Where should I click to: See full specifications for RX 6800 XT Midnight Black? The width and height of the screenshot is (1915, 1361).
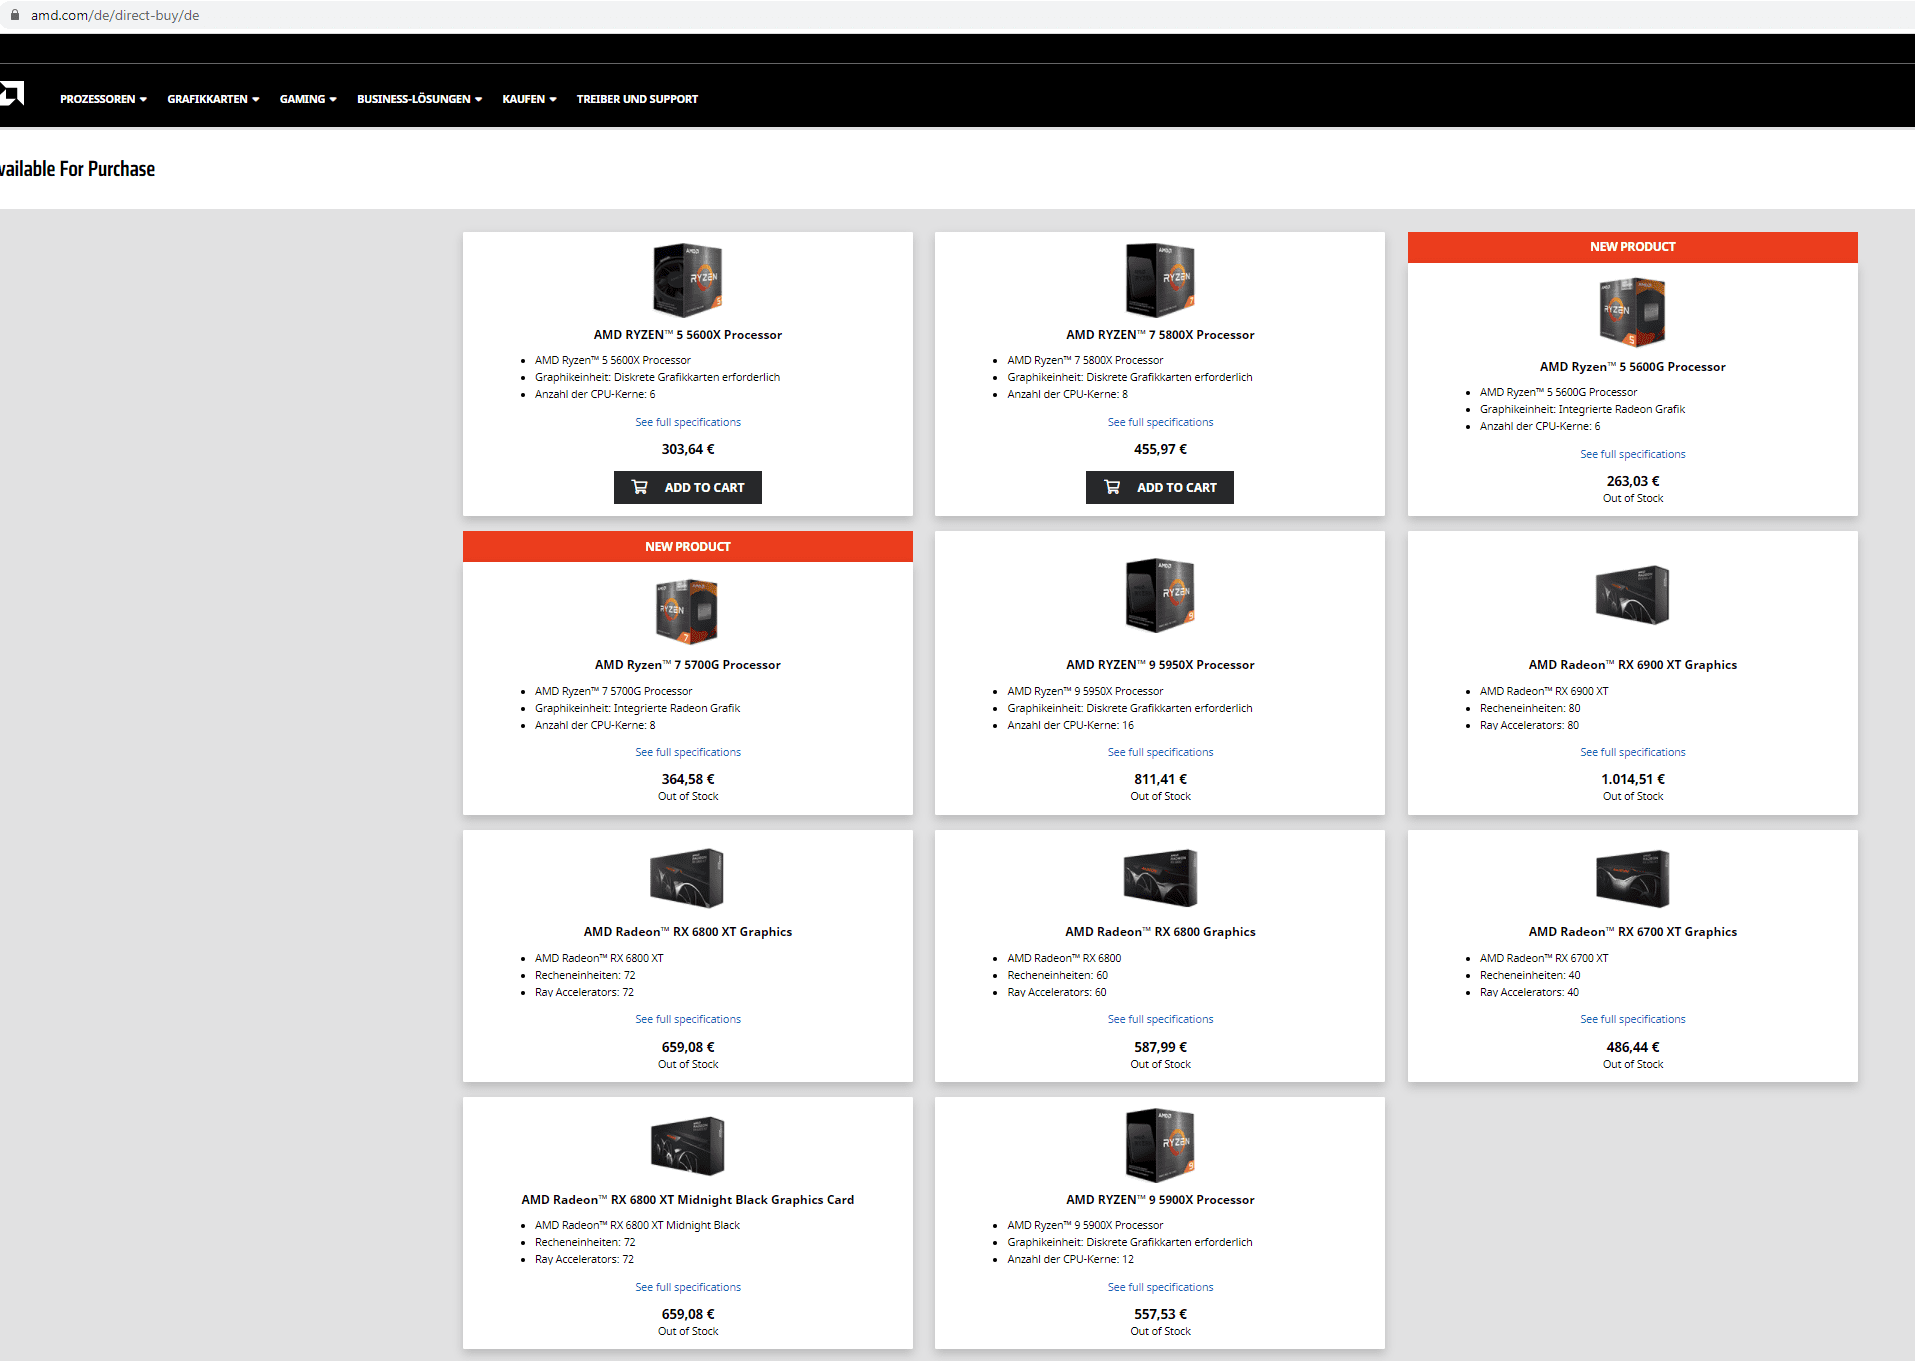(x=688, y=1287)
